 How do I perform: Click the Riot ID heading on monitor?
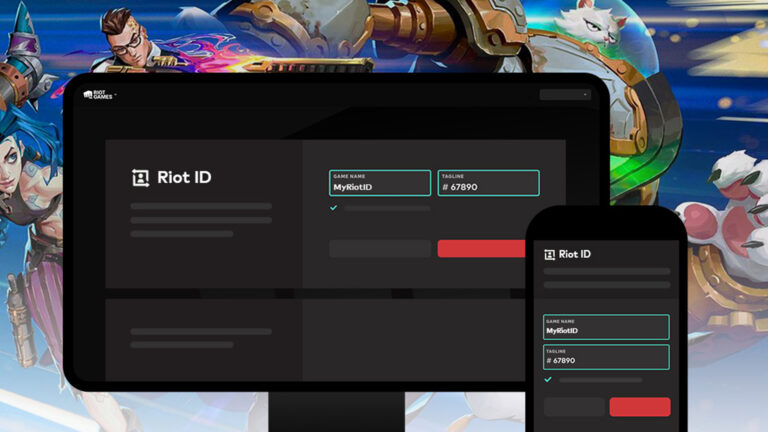click(184, 177)
